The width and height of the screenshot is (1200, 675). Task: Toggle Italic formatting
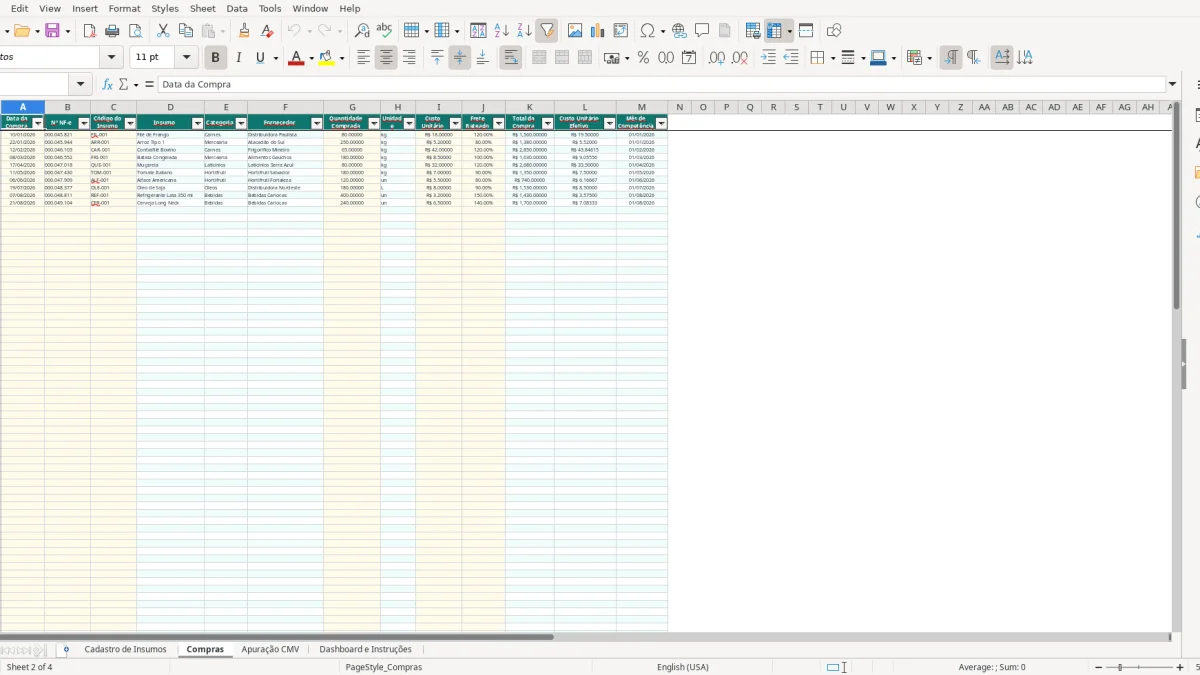(238, 58)
